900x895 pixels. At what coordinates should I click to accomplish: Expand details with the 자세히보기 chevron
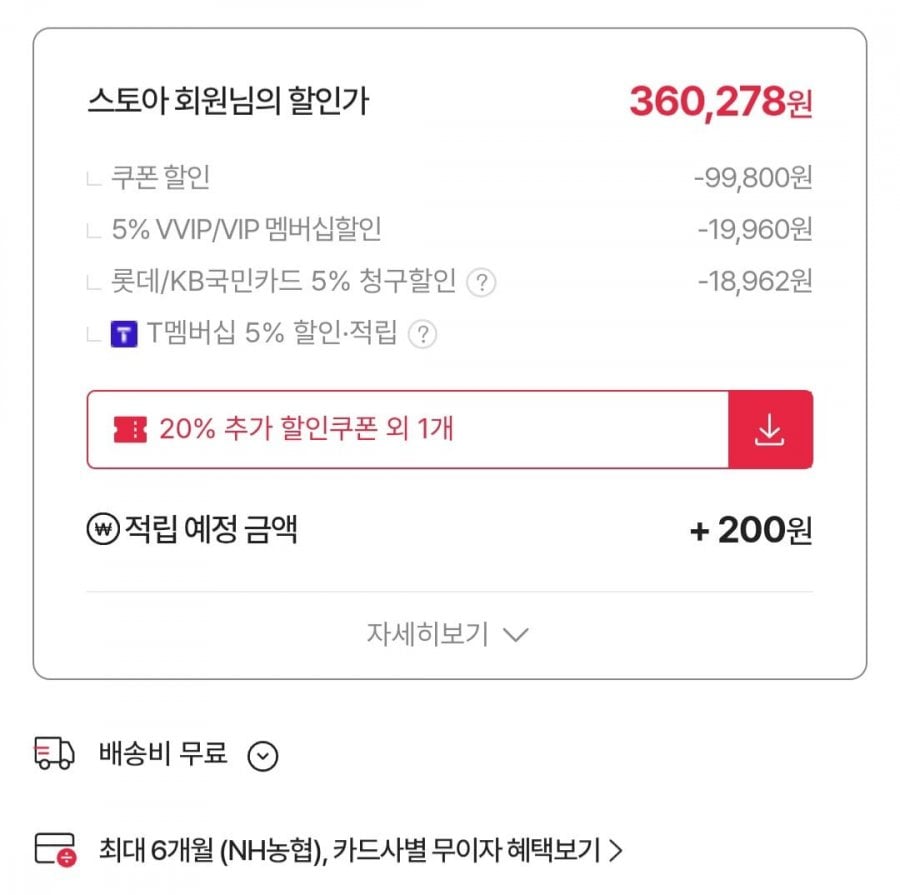point(515,634)
